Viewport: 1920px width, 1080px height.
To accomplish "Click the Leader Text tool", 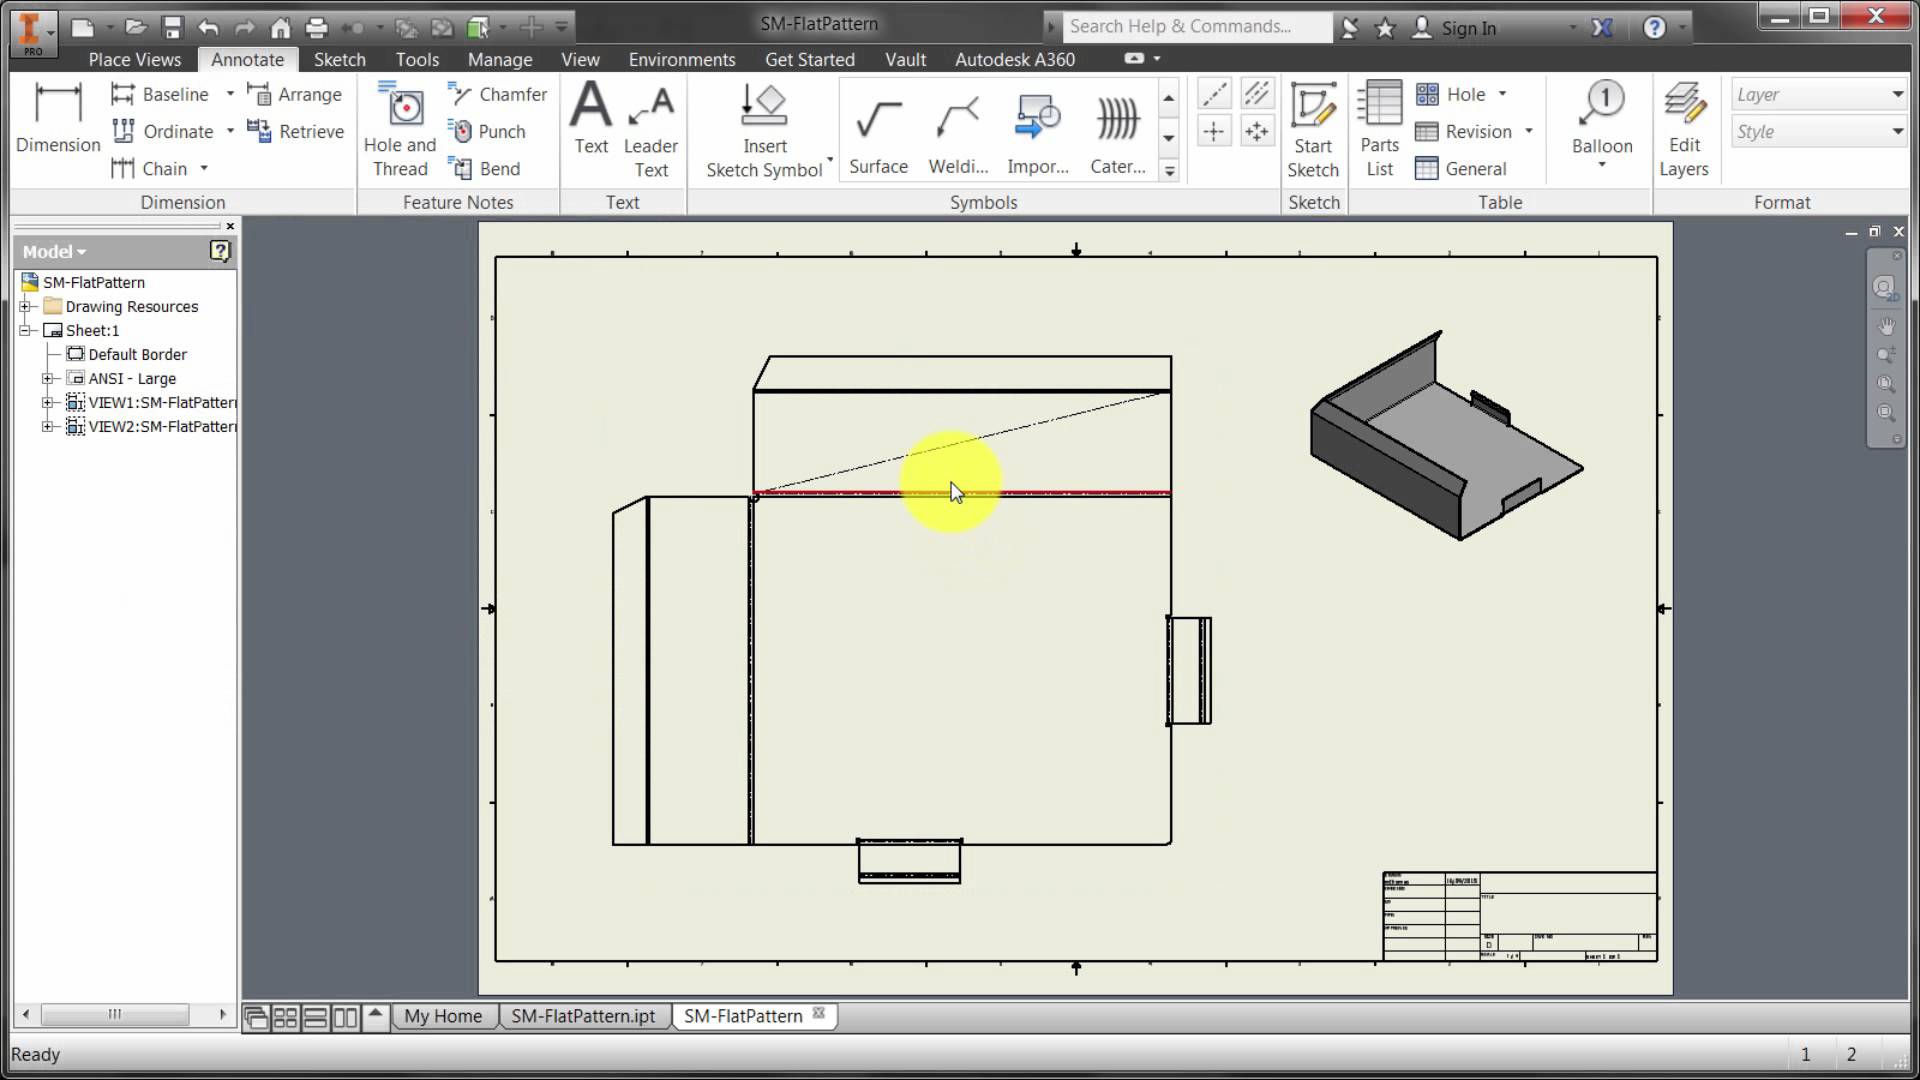I will click(x=650, y=128).
